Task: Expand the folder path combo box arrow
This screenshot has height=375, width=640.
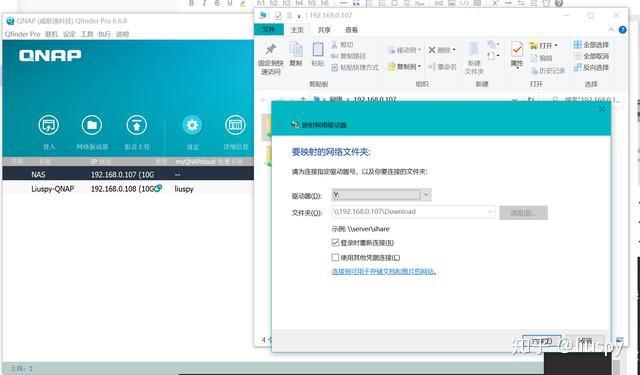Action: (x=490, y=212)
